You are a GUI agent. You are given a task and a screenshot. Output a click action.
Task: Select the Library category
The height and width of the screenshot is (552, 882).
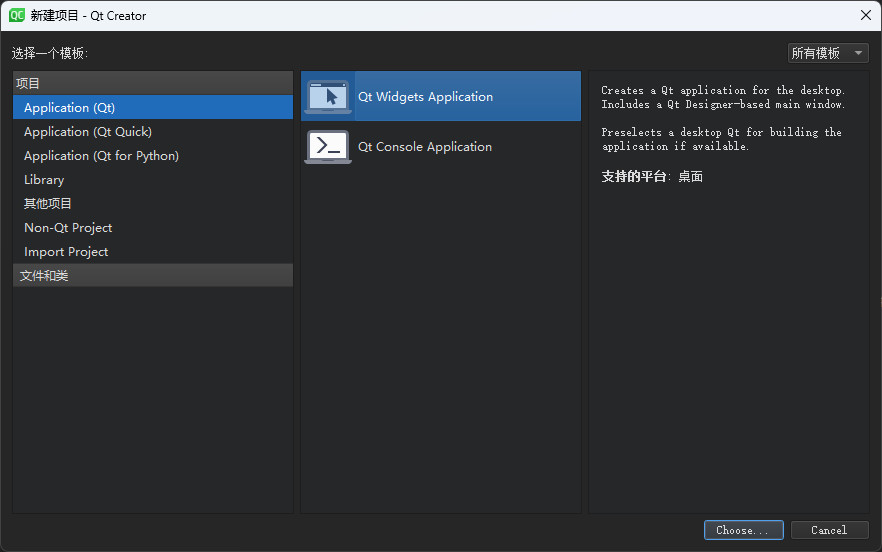click(44, 180)
